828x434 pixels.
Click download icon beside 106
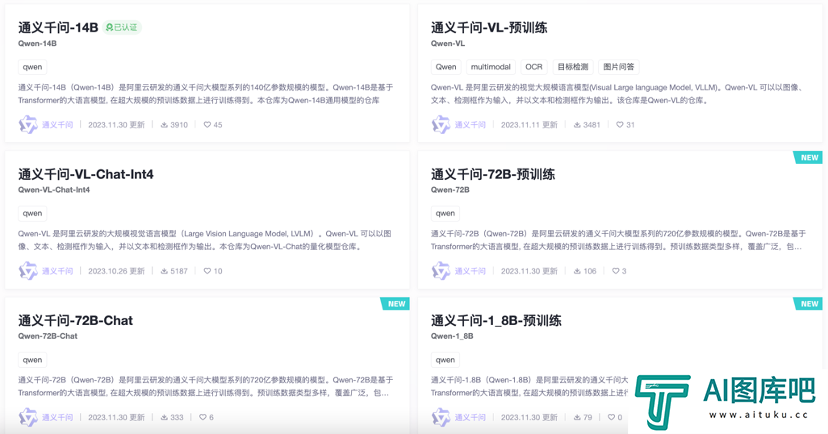point(577,271)
